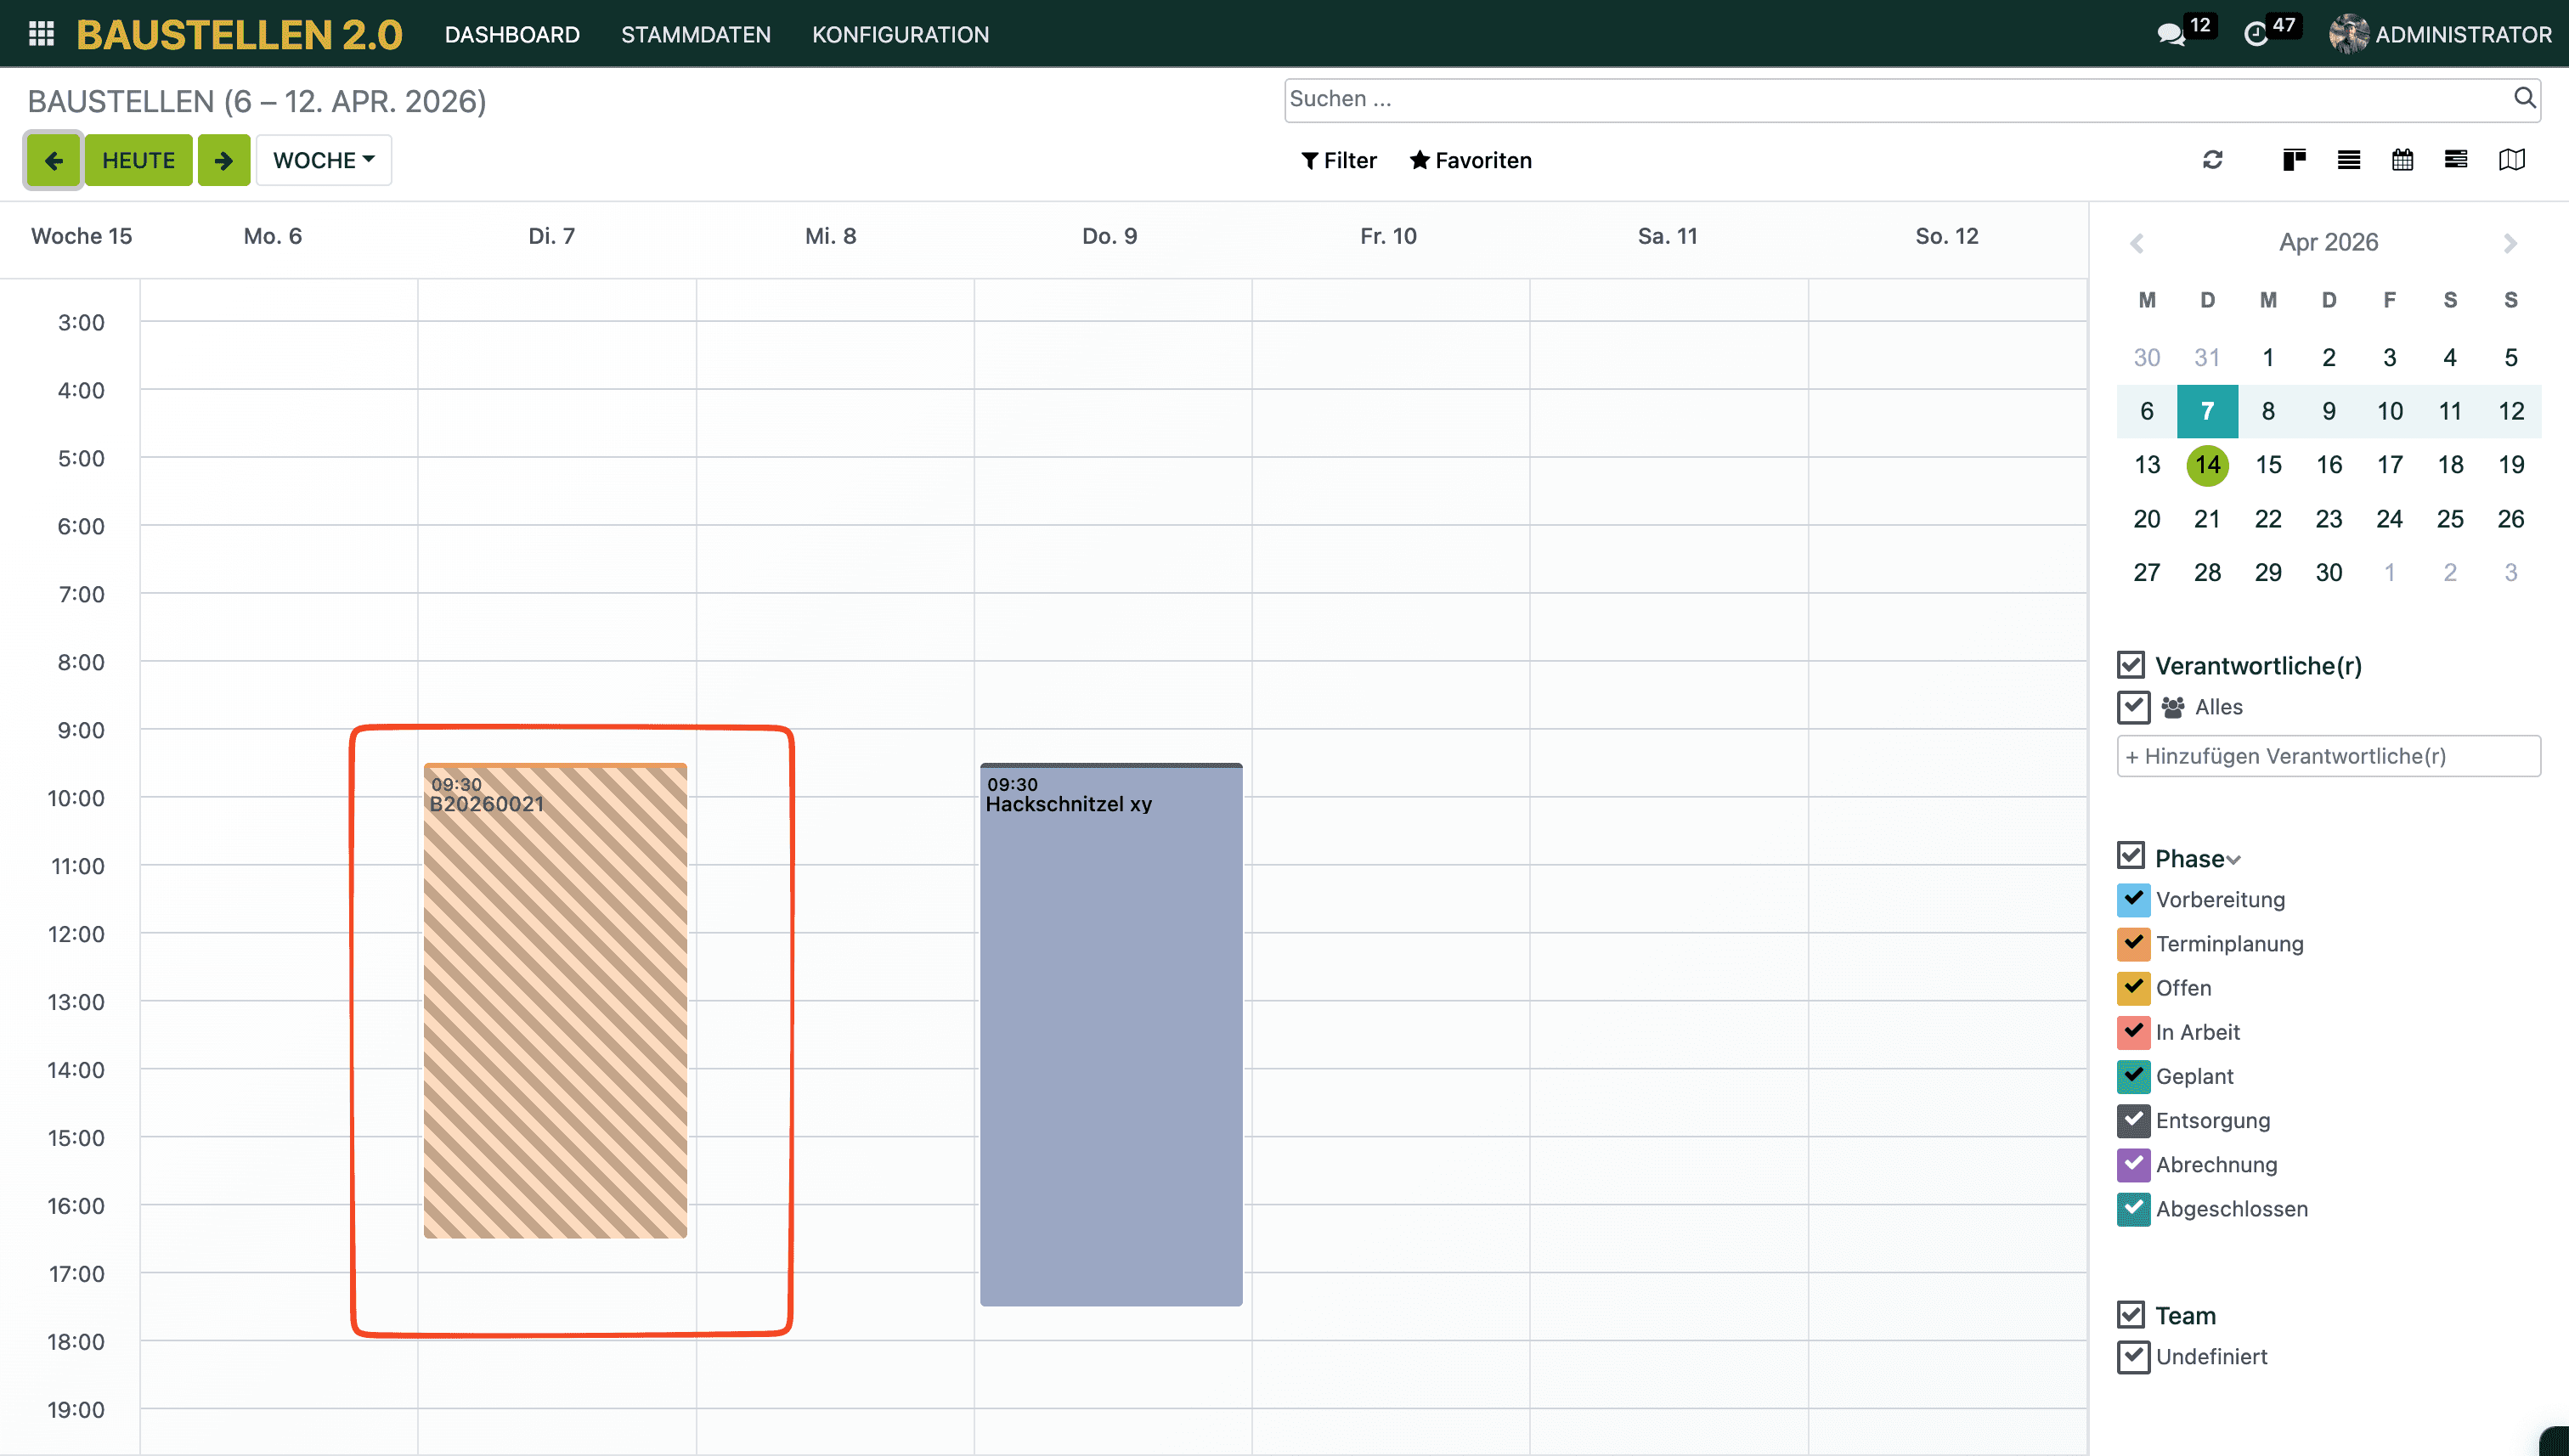Toggle the Alles responsible checkbox

(x=2133, y=707)
